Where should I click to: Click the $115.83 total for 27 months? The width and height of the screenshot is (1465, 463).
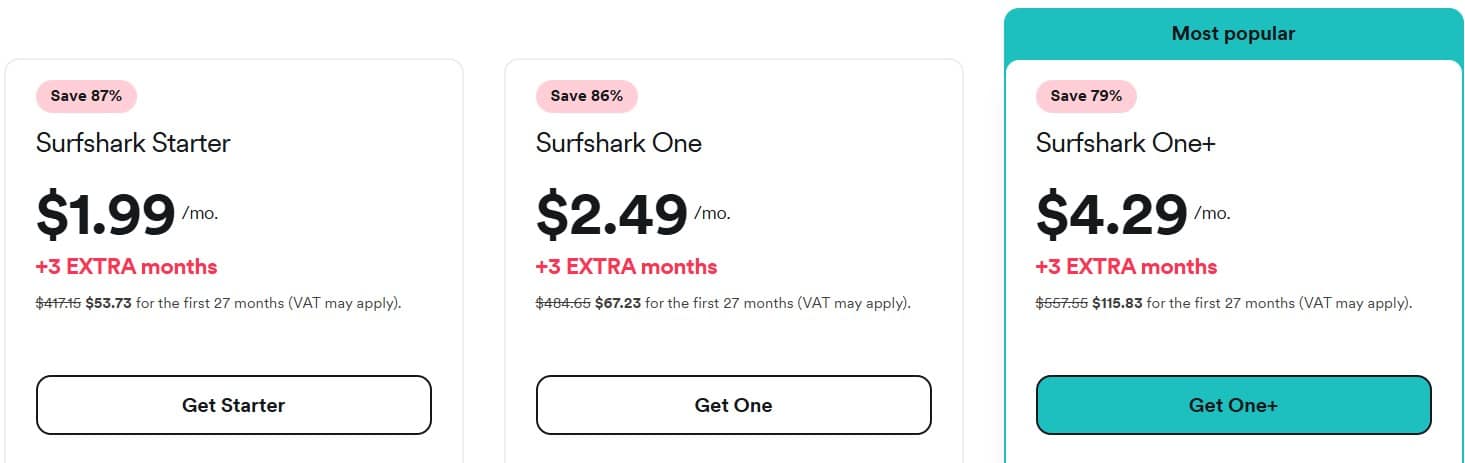click(x=1117, y=303)
